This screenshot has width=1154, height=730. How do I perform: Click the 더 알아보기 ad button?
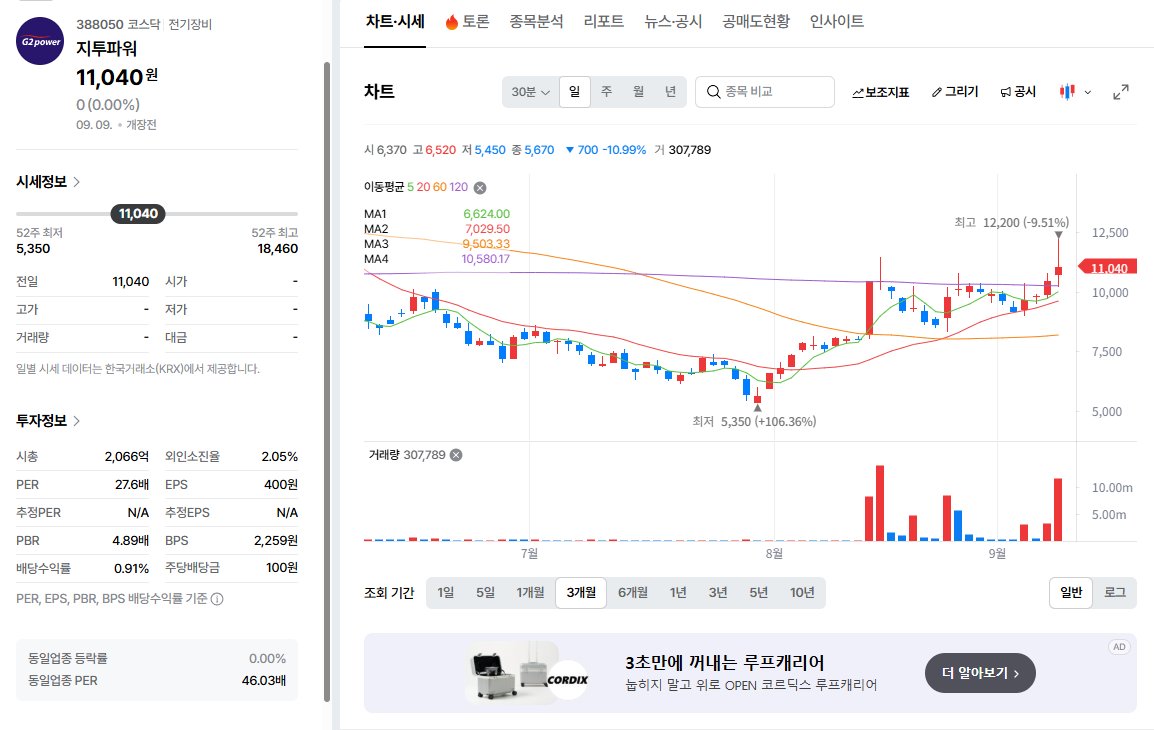[980, 673]
